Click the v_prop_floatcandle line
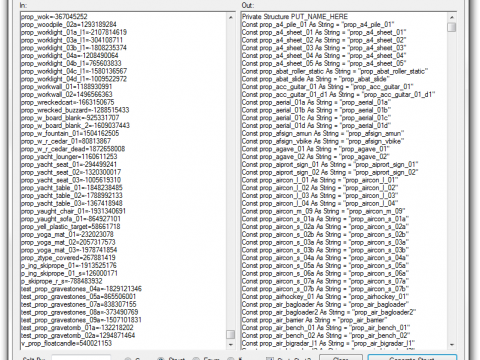The width and height of the screenshot is (480, 360). coord(66,343)
